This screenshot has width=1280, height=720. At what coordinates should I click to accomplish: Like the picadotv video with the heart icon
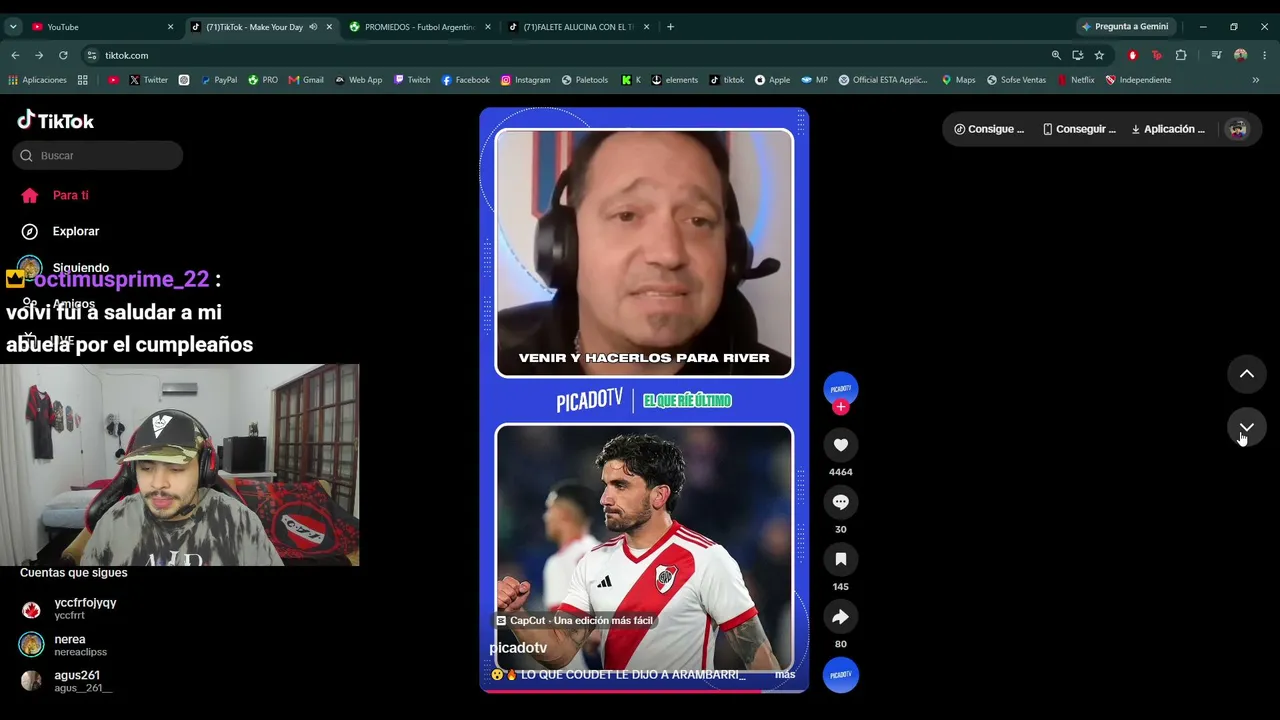pyautogui.click(x=840, y=445)
